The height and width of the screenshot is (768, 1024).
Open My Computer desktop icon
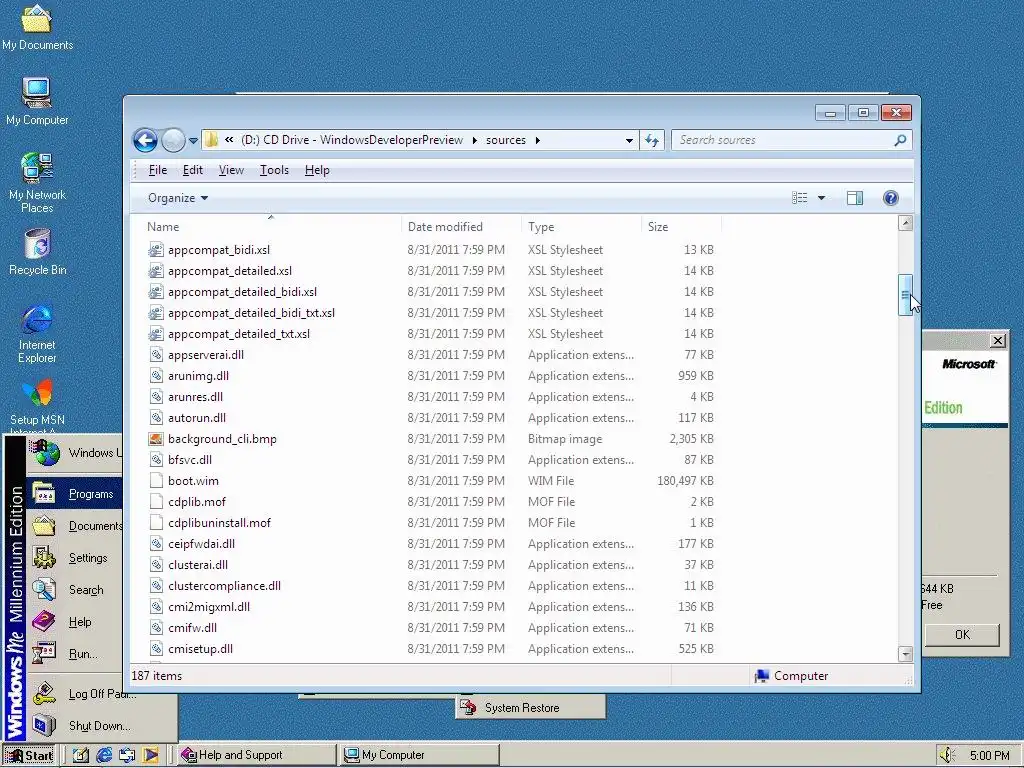pos(37,101)
